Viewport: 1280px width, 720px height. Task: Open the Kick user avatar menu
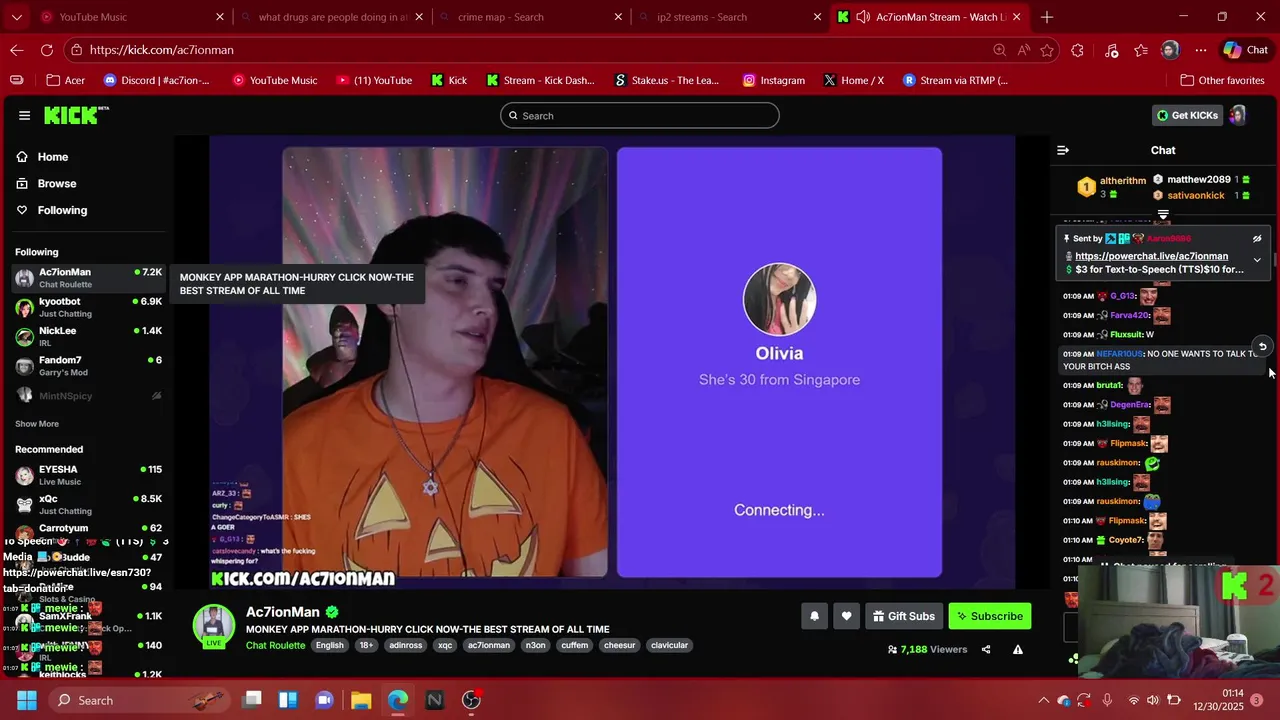click(1238, 115)
